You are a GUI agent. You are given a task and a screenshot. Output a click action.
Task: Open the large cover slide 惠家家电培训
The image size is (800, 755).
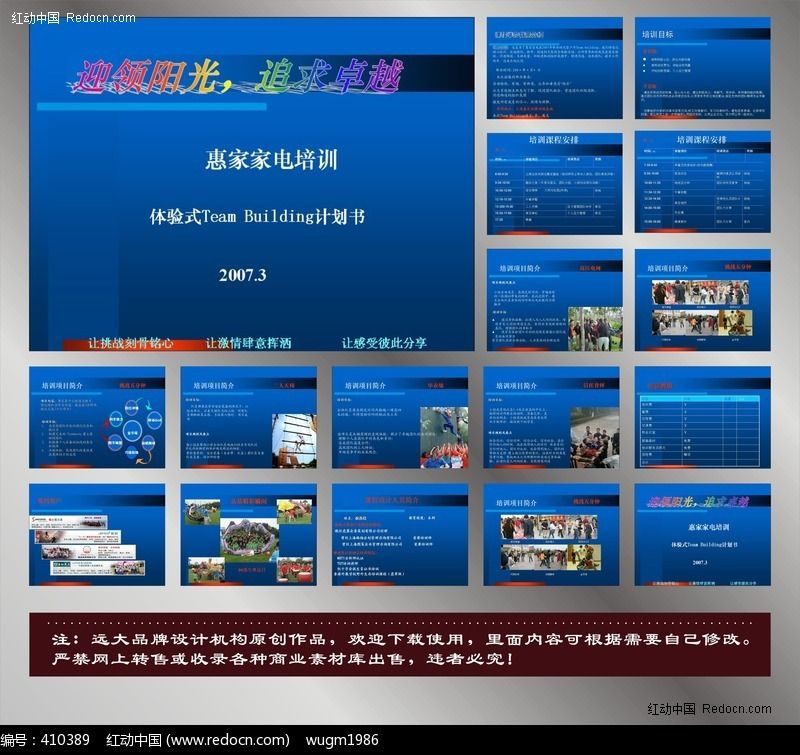252,184
